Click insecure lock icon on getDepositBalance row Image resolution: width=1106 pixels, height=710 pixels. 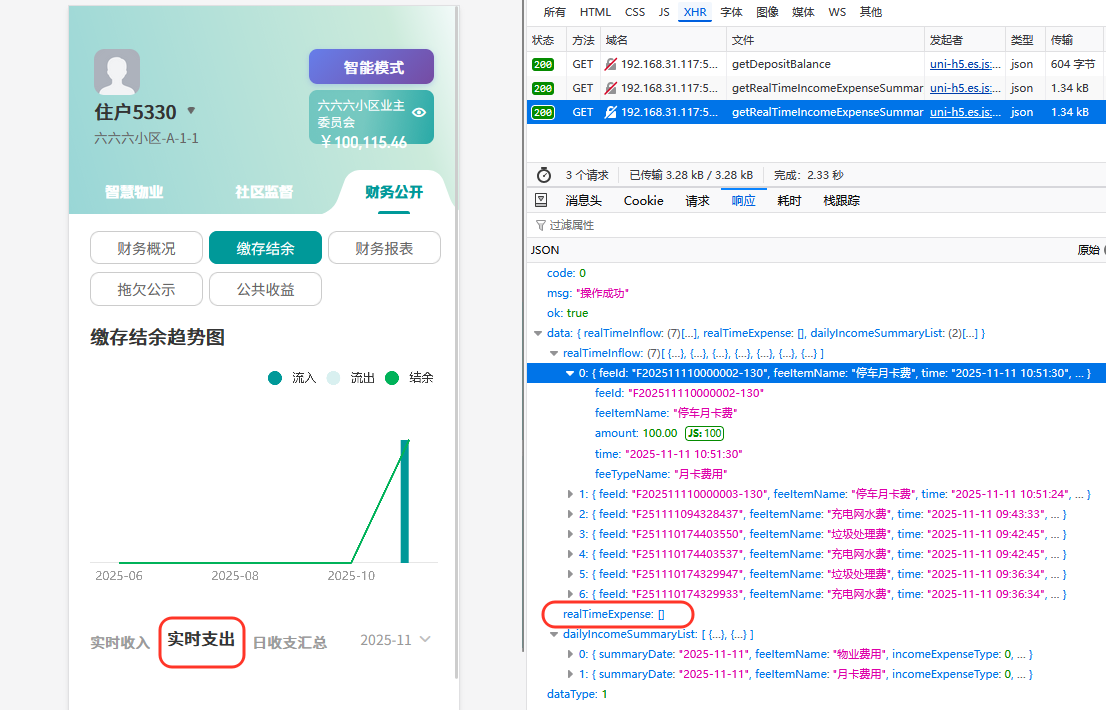coord(611,64)
